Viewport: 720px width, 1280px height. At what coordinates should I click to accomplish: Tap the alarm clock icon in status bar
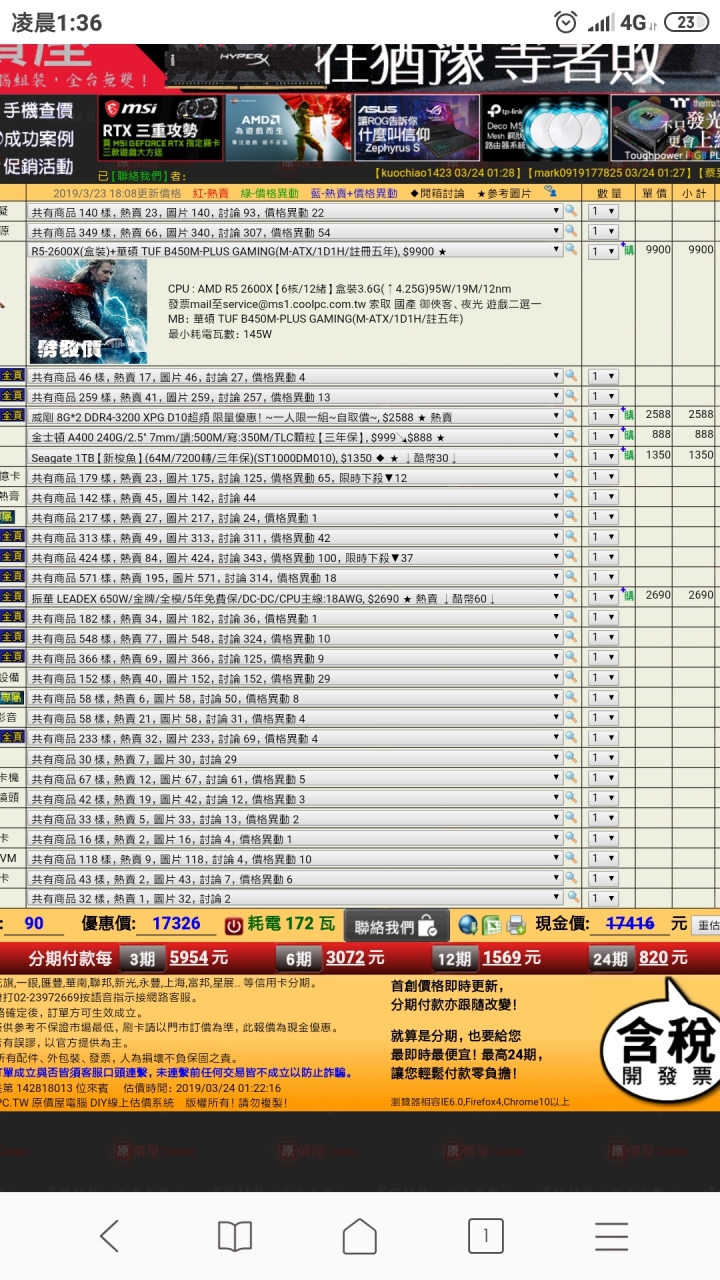click(x=566, y=22)
